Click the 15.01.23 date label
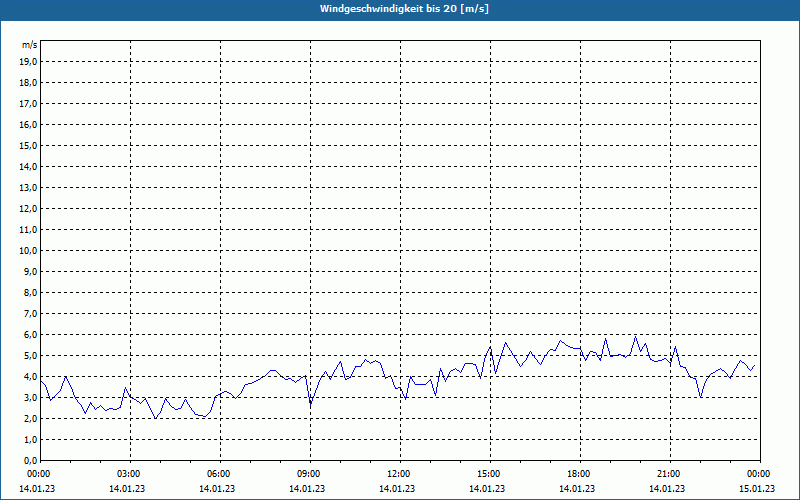The image size is (800, 500). tap(756, 489)
